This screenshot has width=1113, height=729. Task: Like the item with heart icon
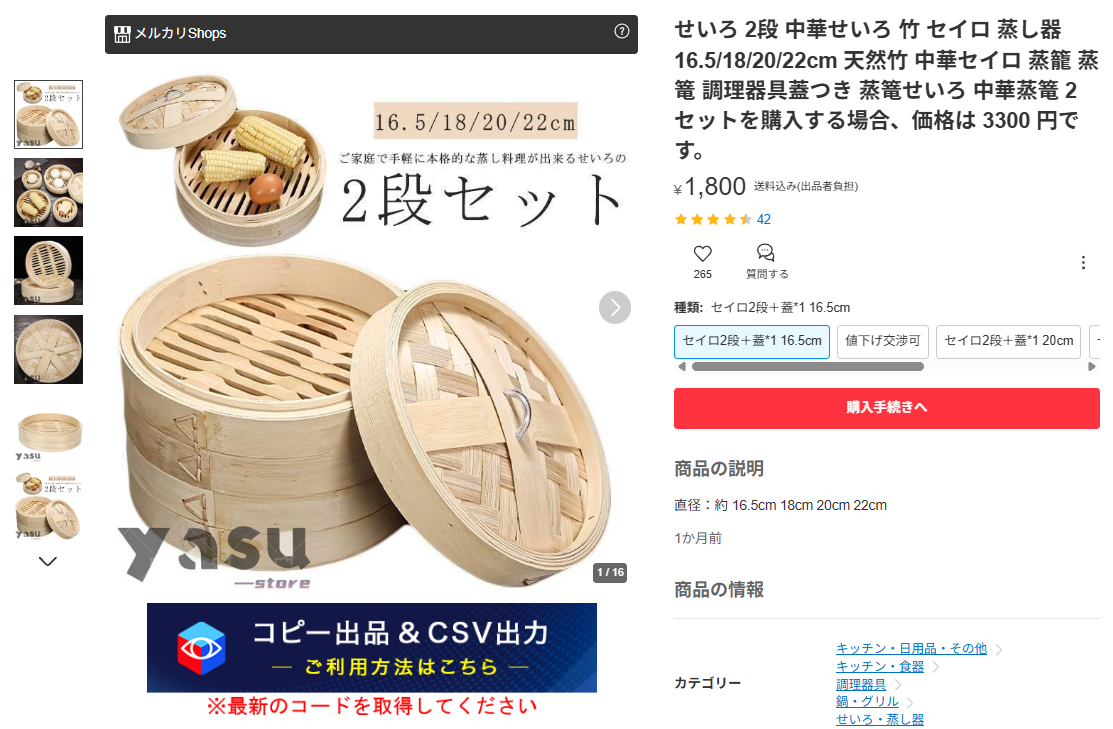click(x=702, y=253)
